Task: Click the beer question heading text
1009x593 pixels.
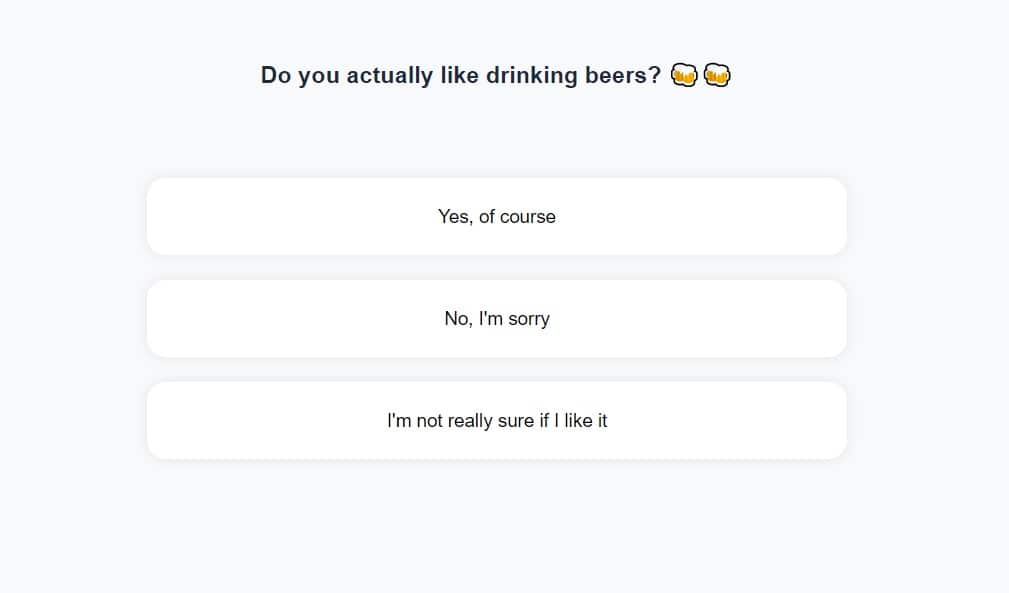Action: [460, 75]
